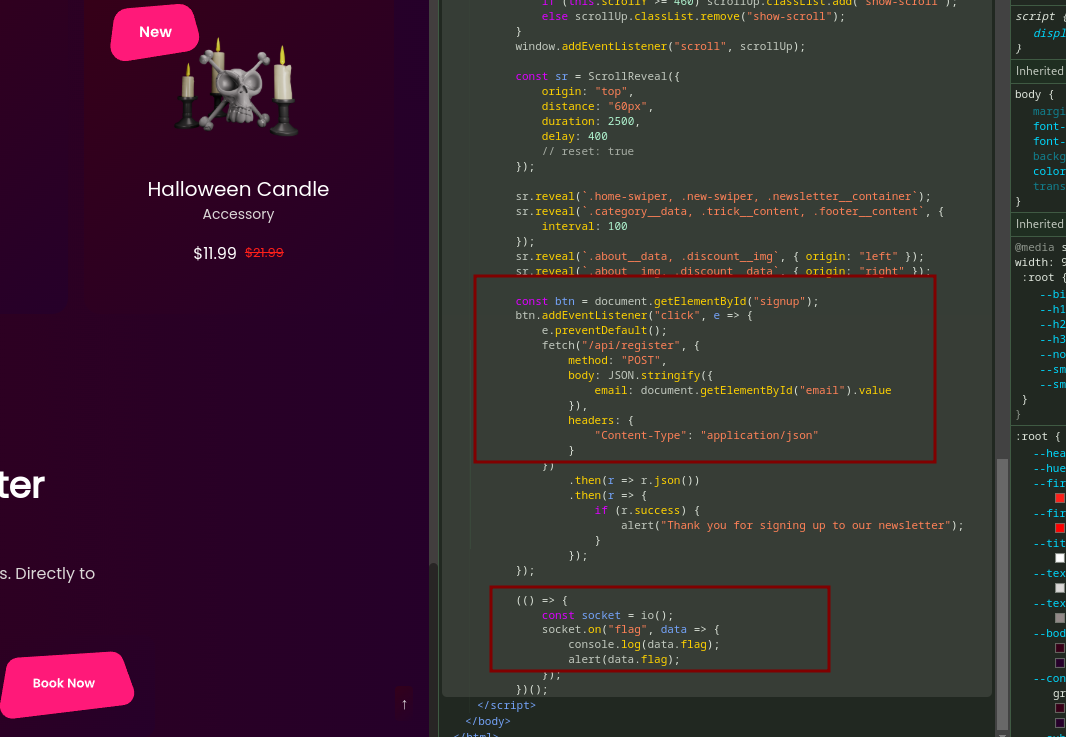Click the // reset: true comment

coord(587,151)
